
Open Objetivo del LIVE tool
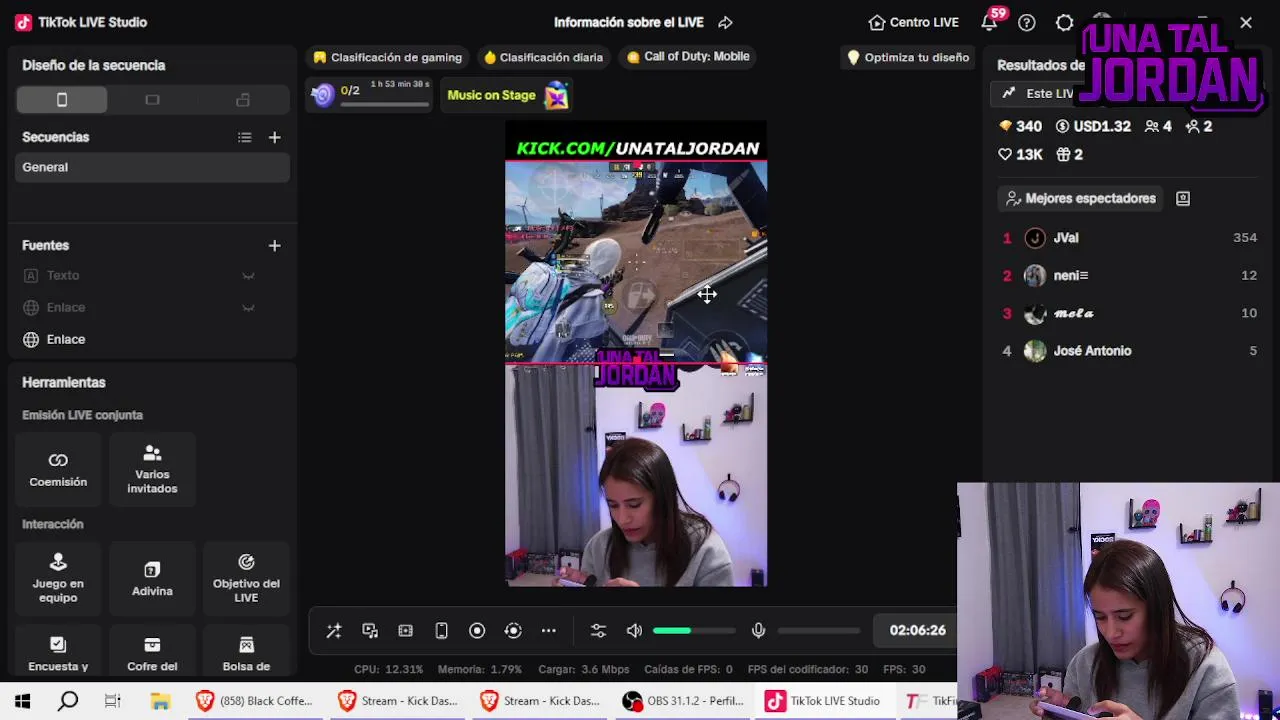click(x=246, y=578)
